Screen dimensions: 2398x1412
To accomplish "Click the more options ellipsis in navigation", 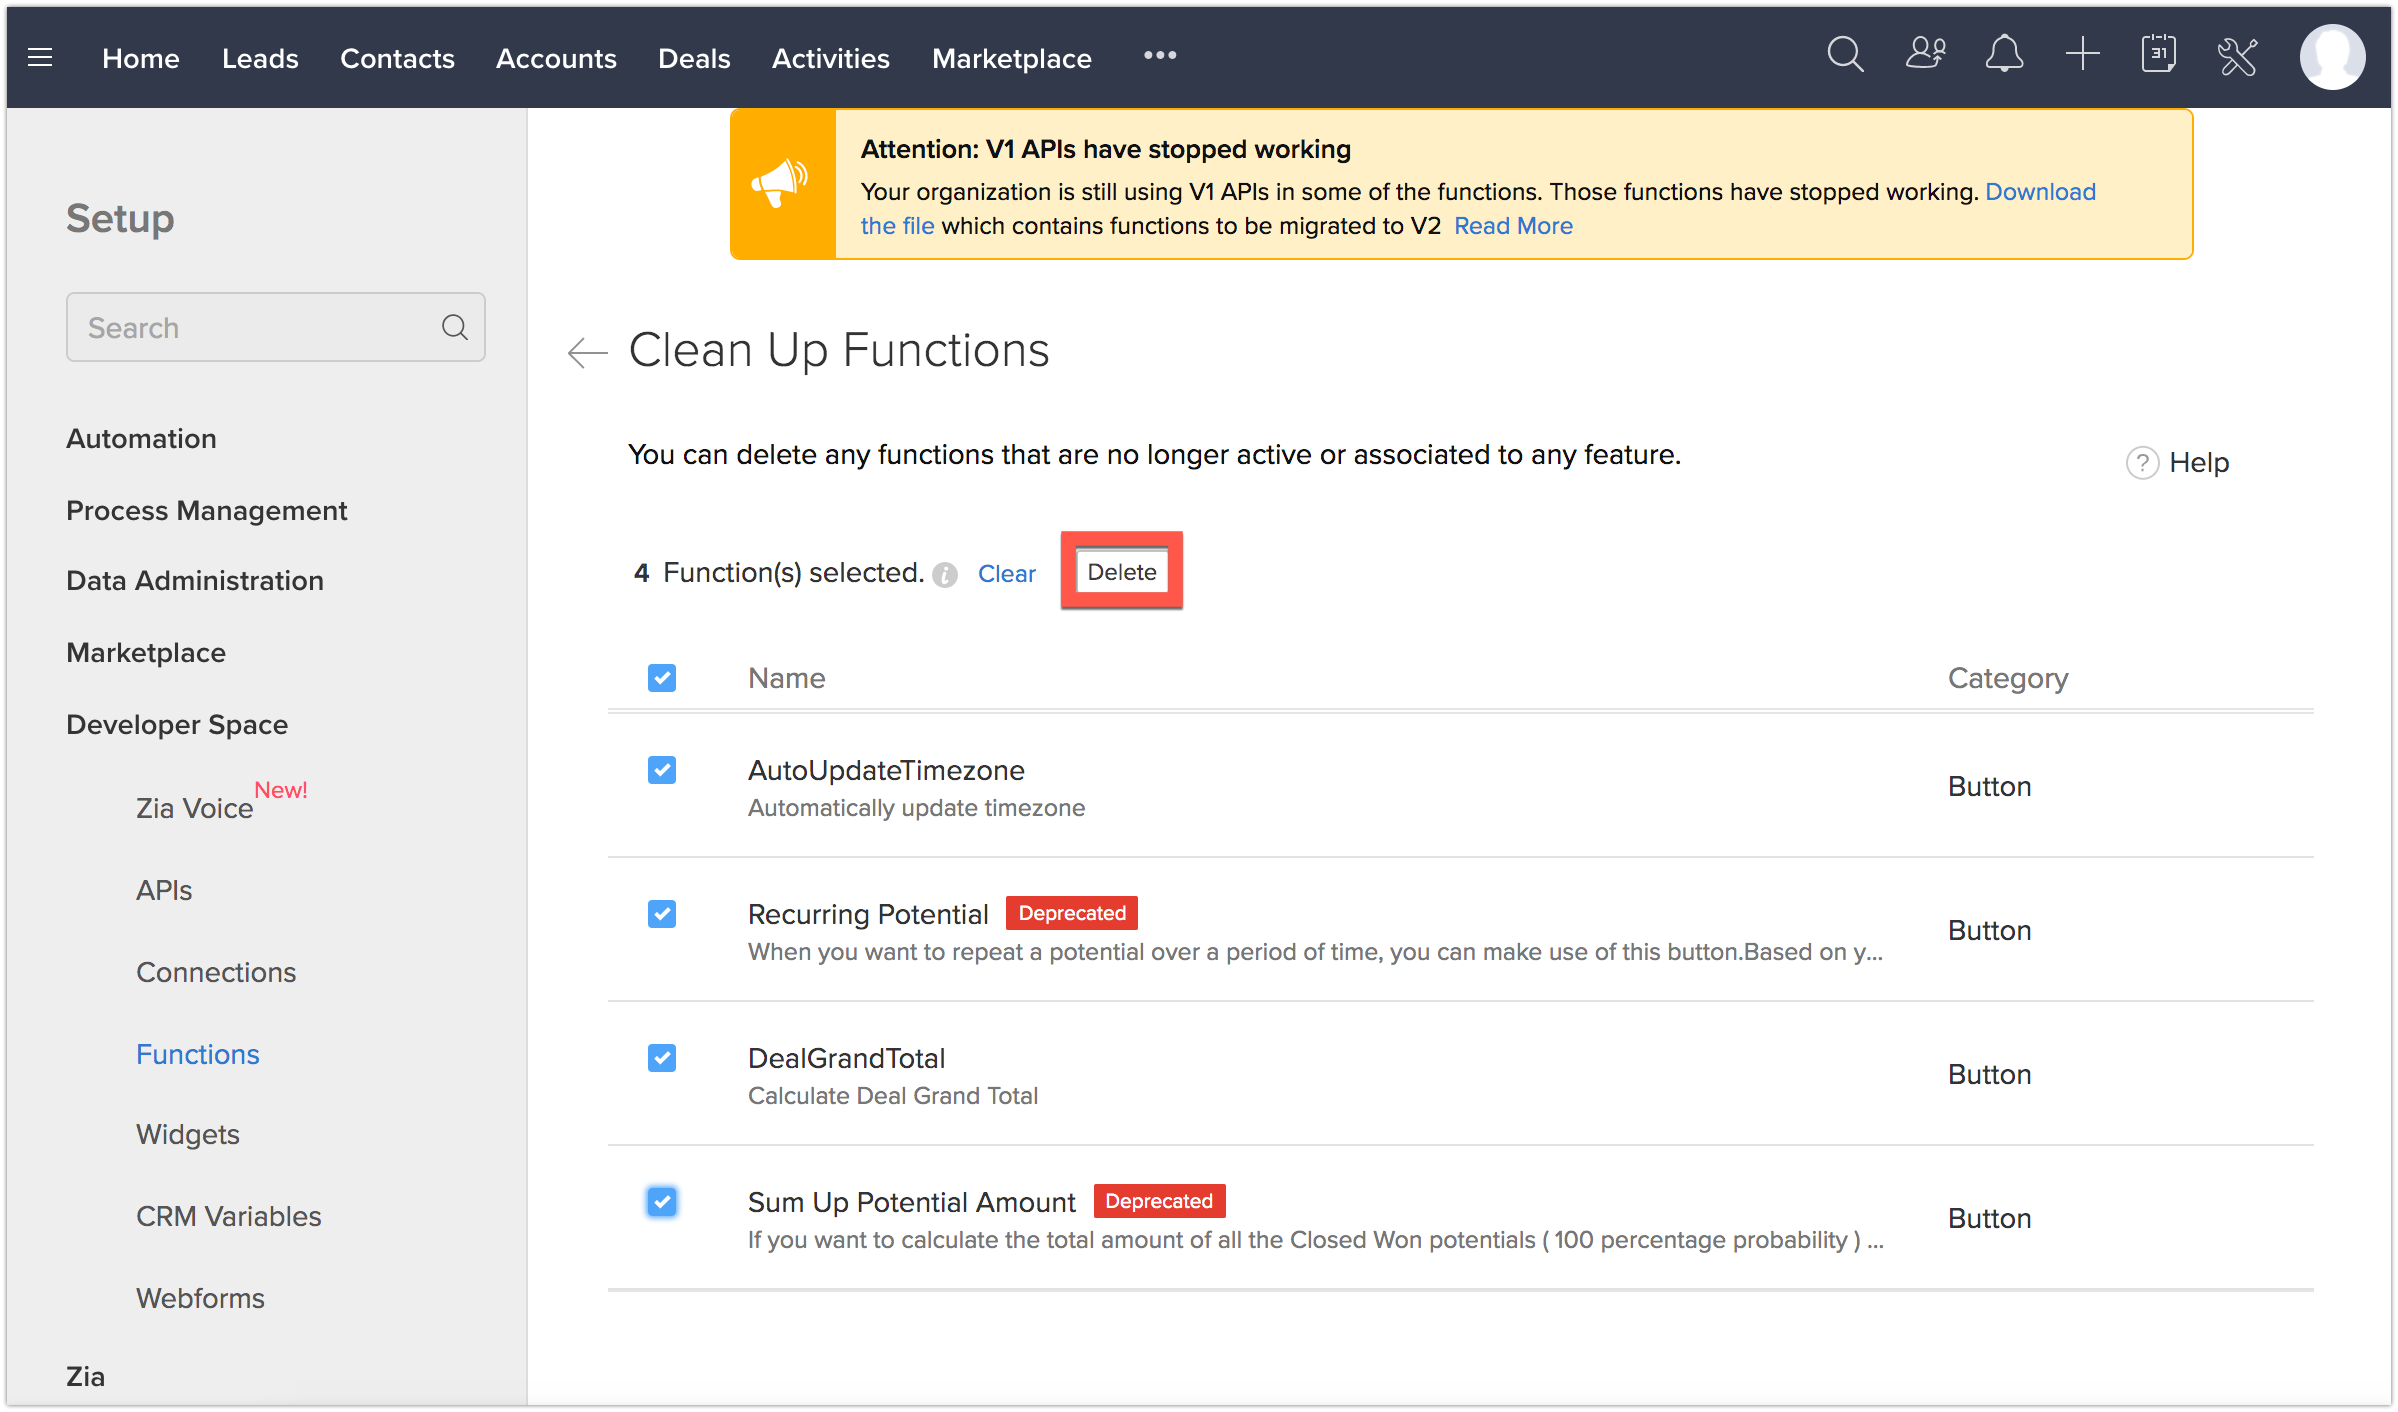I will tap(1160, 55).
